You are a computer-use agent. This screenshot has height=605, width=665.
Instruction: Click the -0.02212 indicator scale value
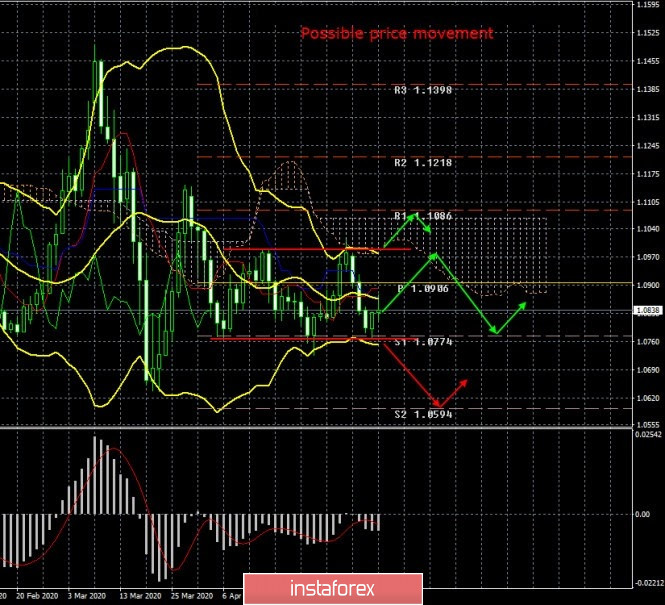click(x=649, y=583)
